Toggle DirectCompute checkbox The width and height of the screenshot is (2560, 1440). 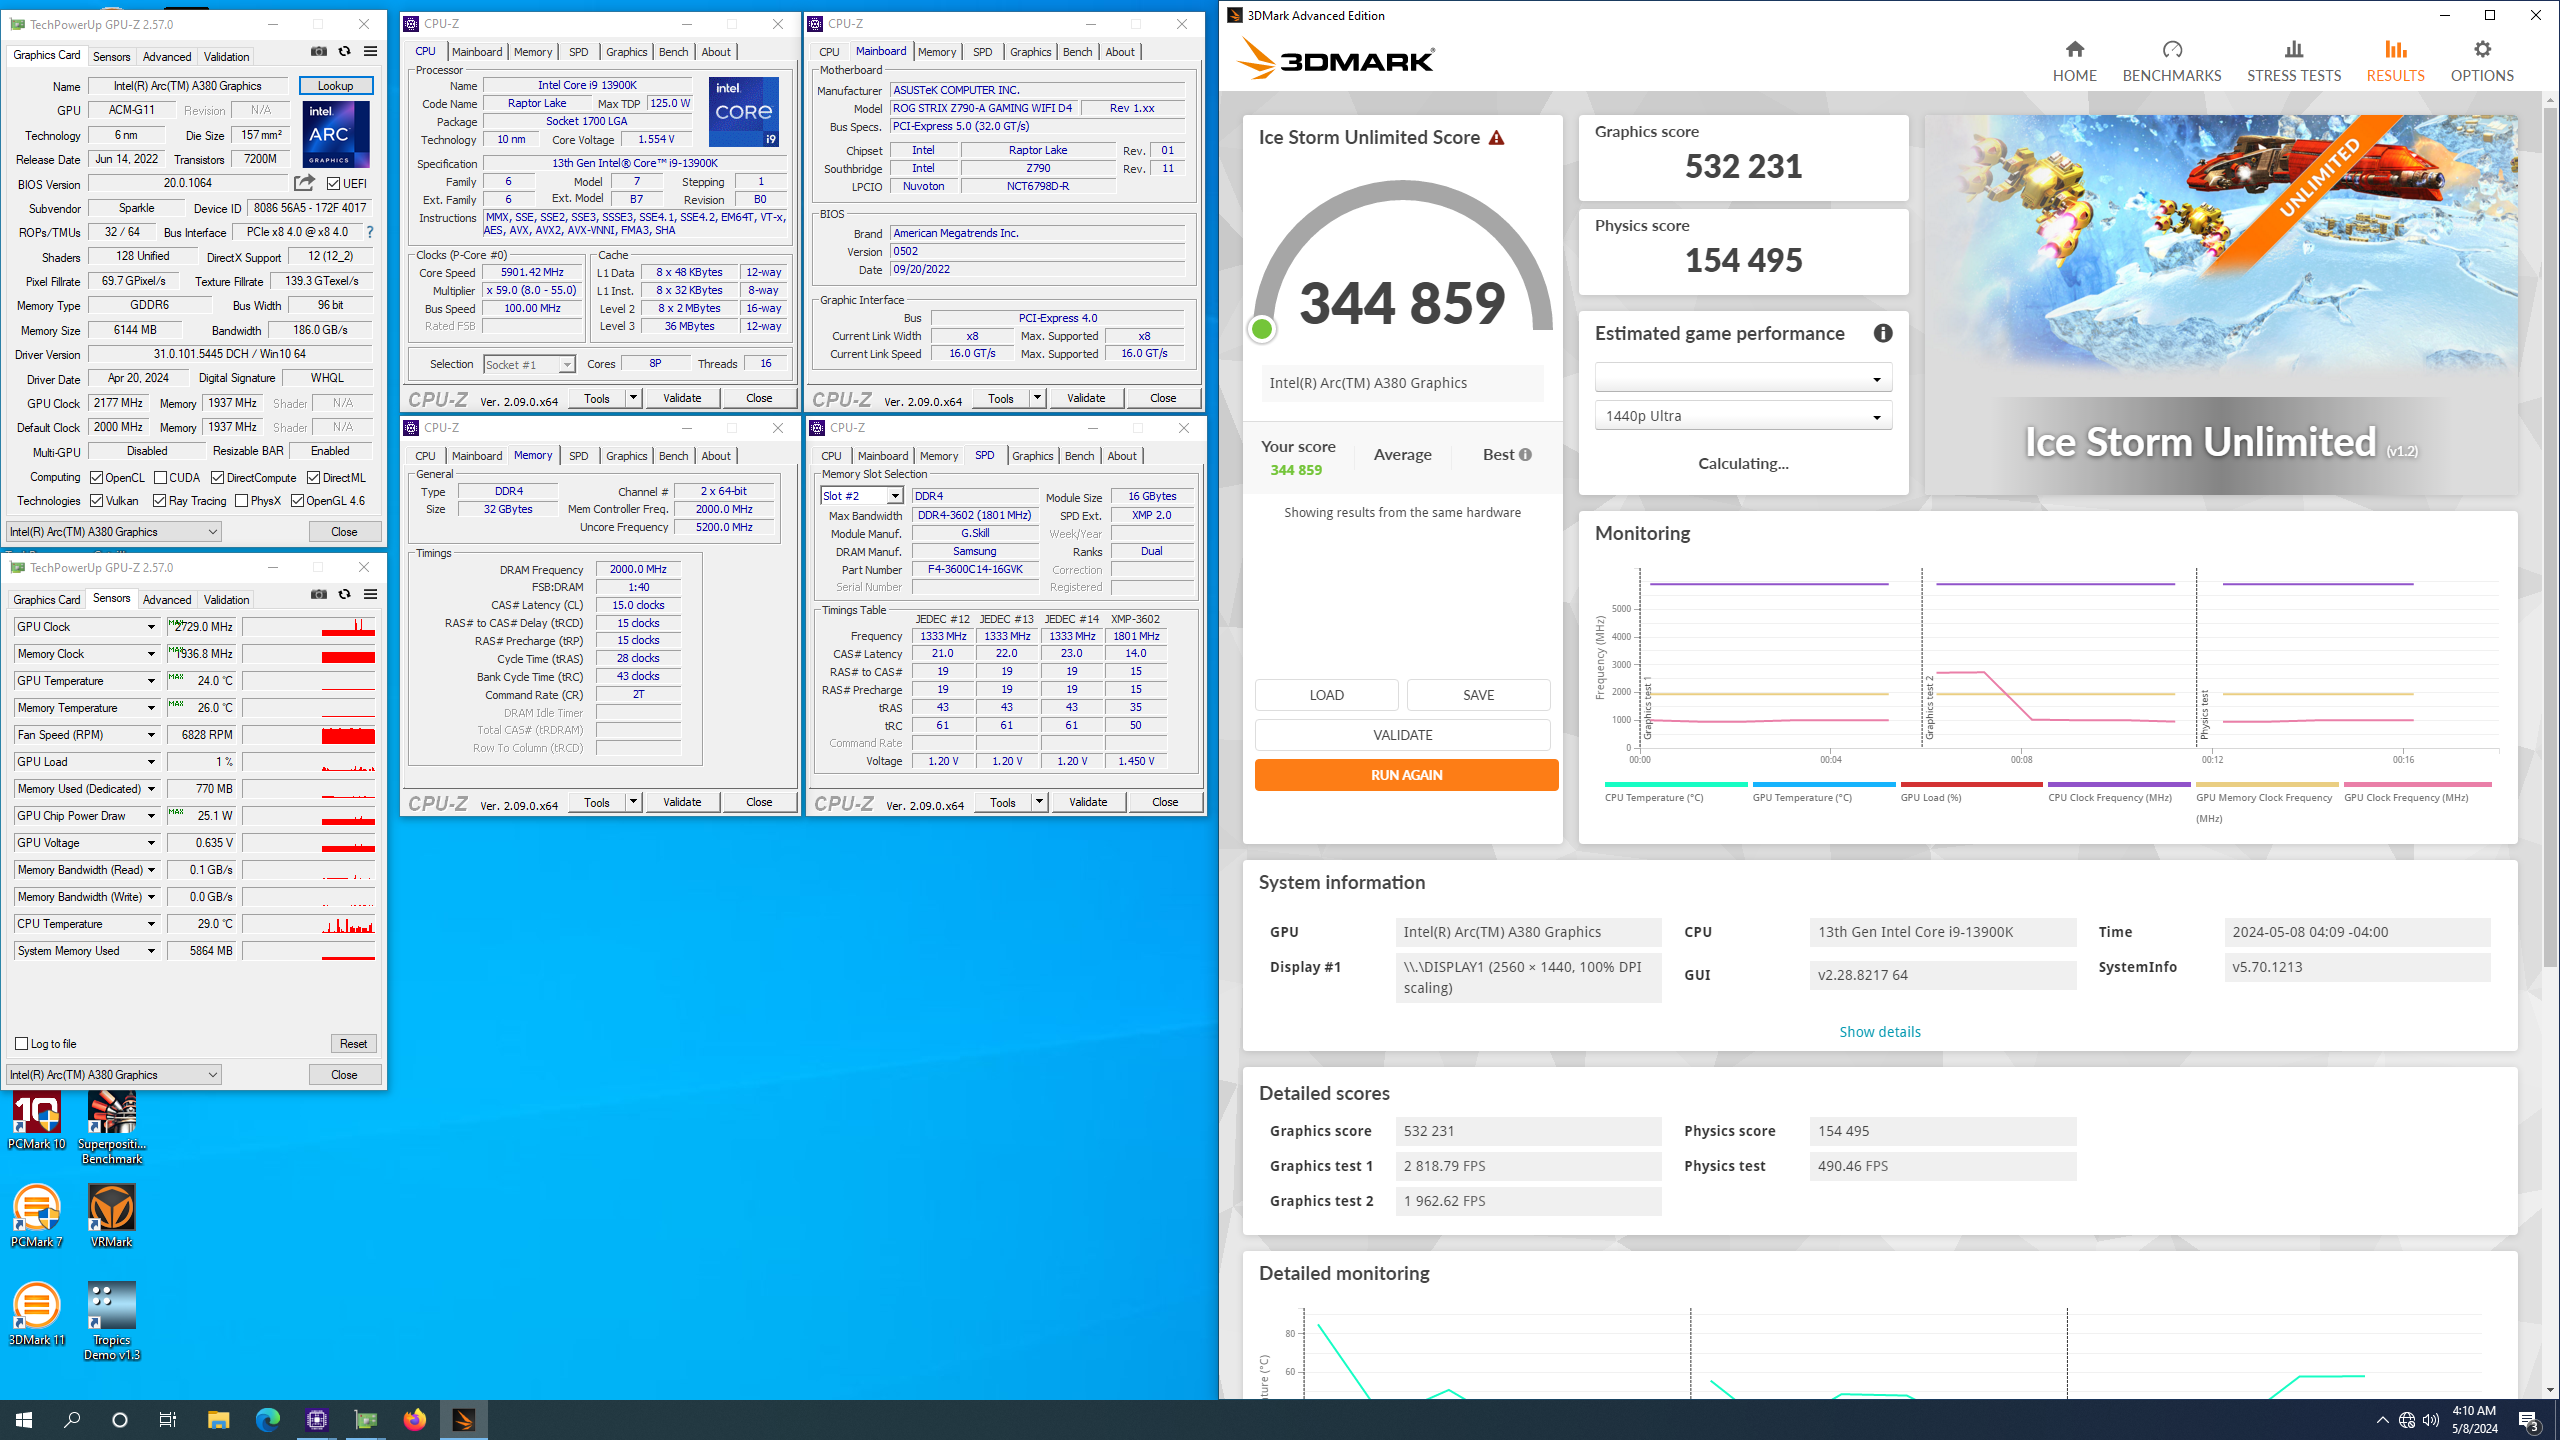(217, 478)
